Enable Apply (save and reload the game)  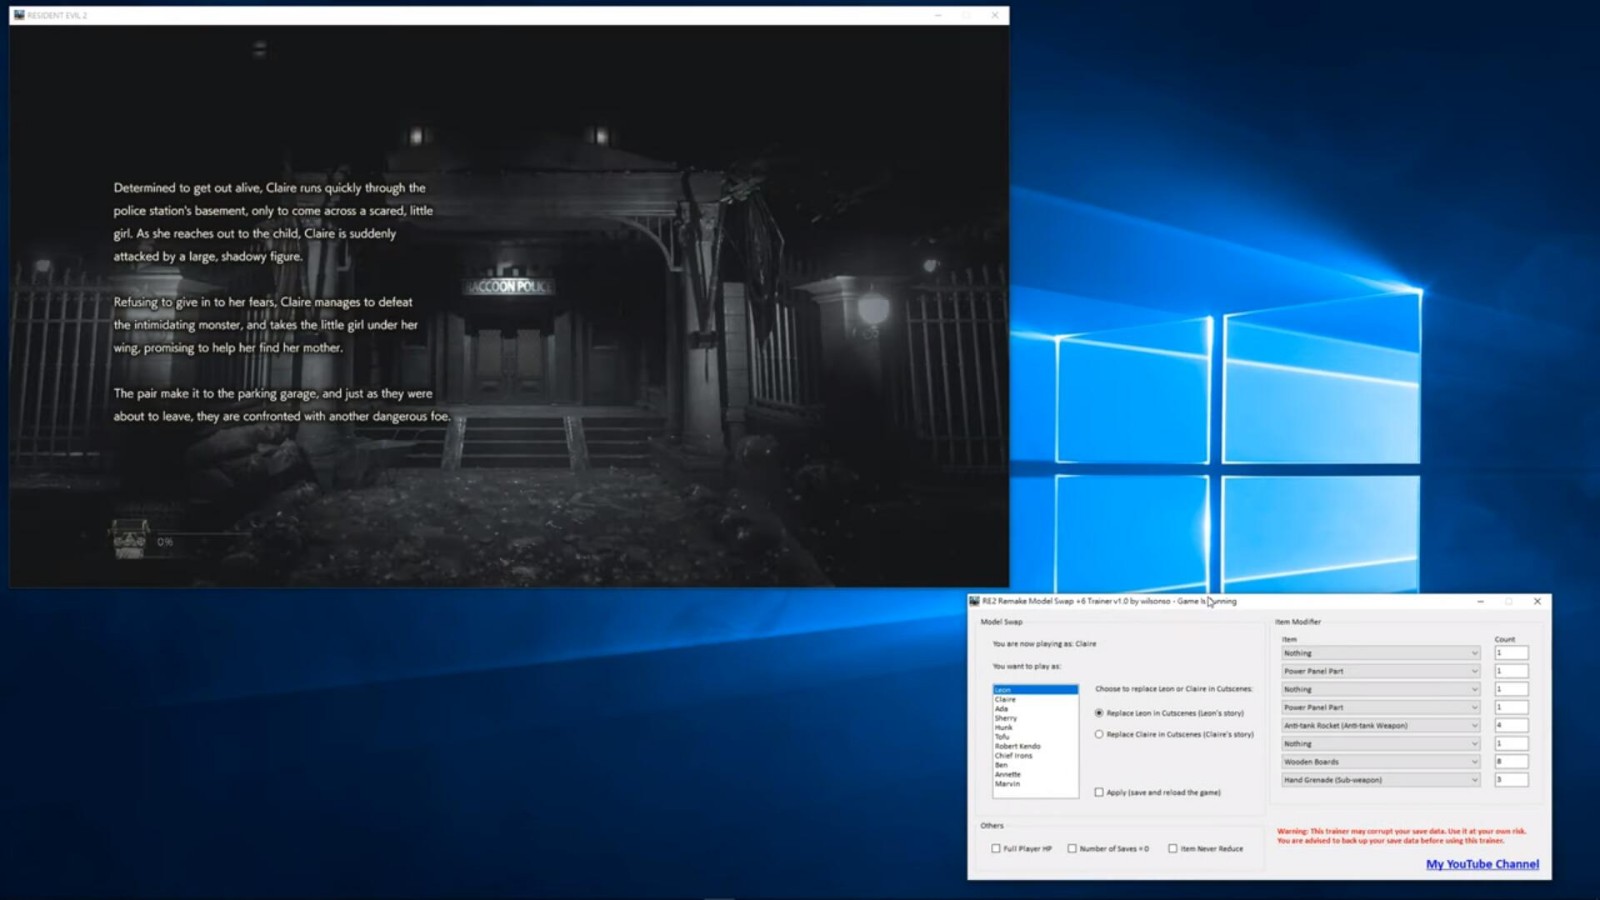[x=1099, y=792]
